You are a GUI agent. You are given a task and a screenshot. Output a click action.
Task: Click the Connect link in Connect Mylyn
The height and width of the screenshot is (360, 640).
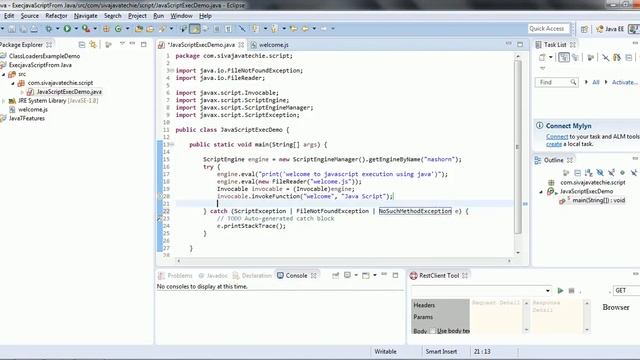point(557,137)
